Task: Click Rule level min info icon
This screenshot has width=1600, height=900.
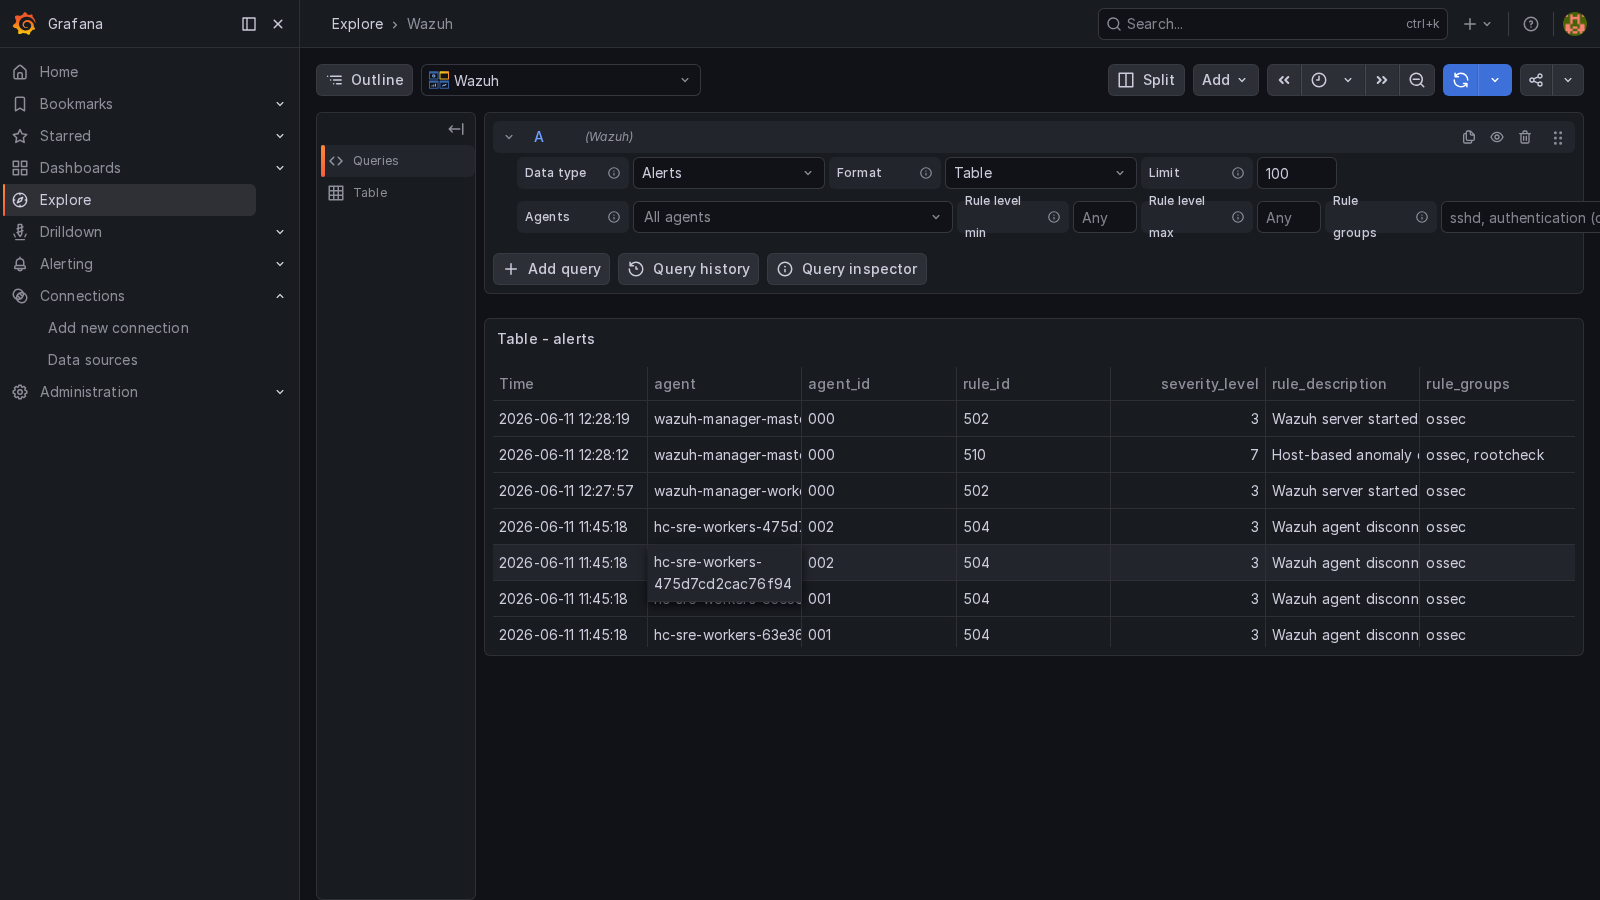Action: (1054, 217)
